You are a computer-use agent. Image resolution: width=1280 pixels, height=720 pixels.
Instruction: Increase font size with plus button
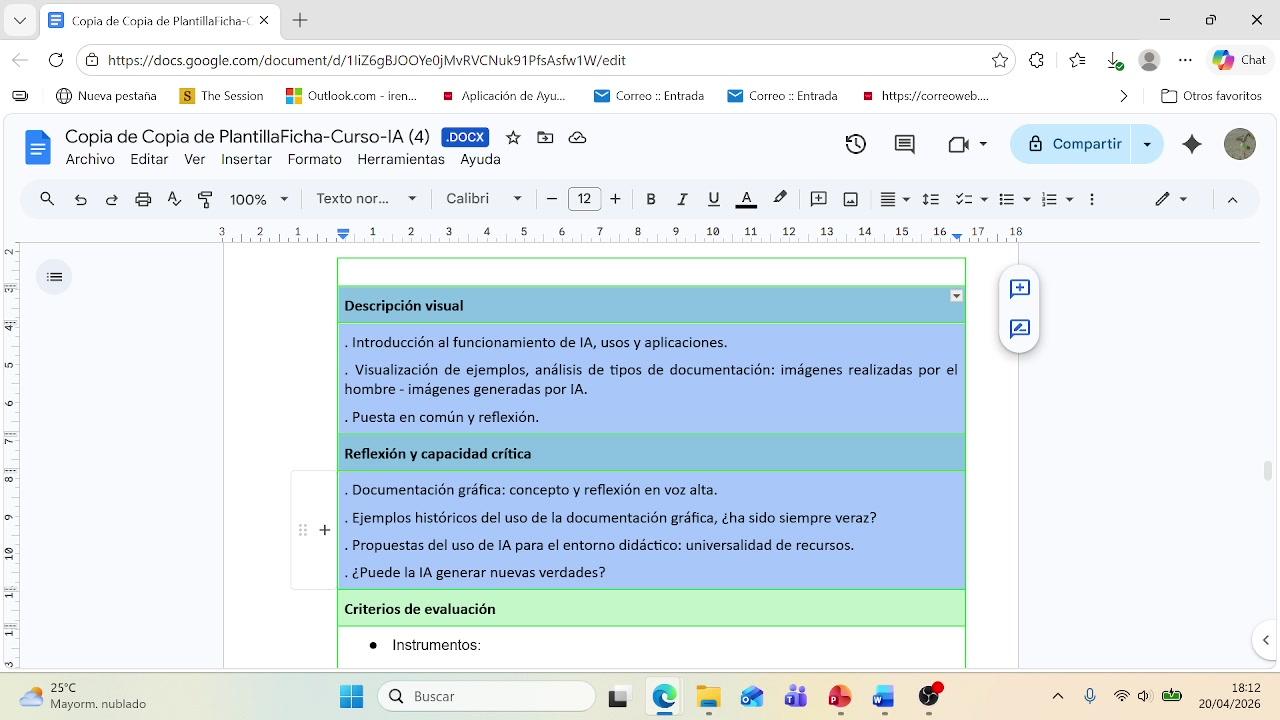pos(615,199)
